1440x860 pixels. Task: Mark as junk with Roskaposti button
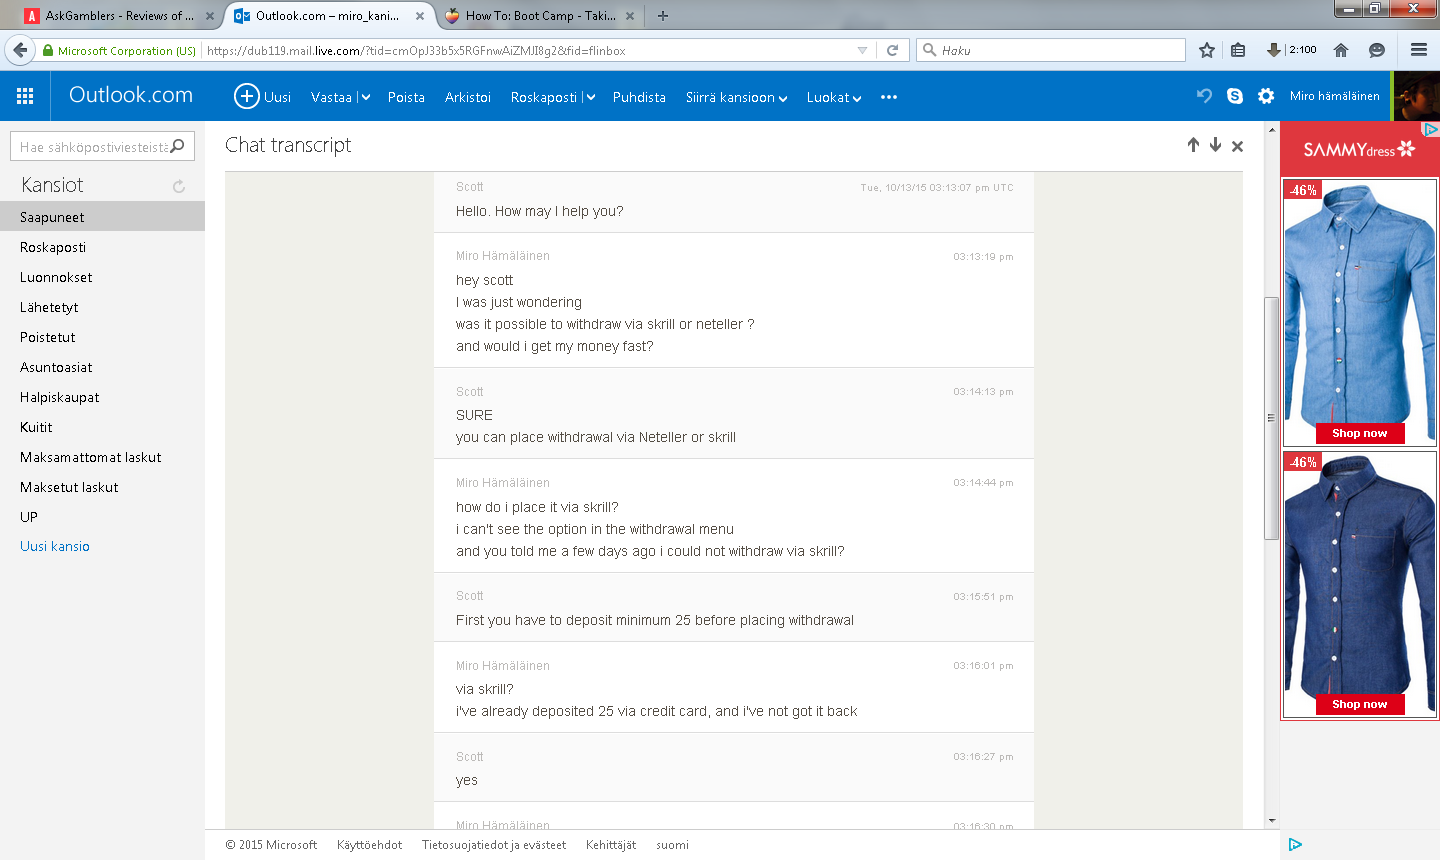click(543, 97)
